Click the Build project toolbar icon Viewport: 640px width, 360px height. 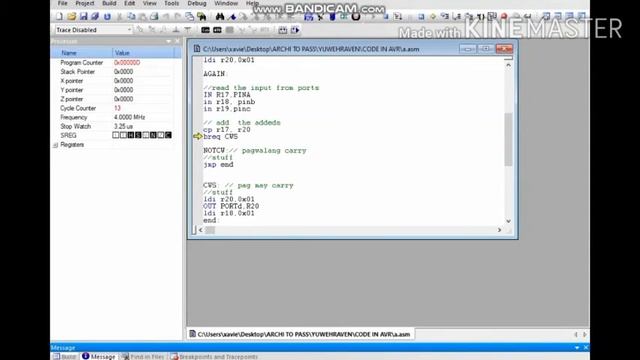(x=309, y=16)
